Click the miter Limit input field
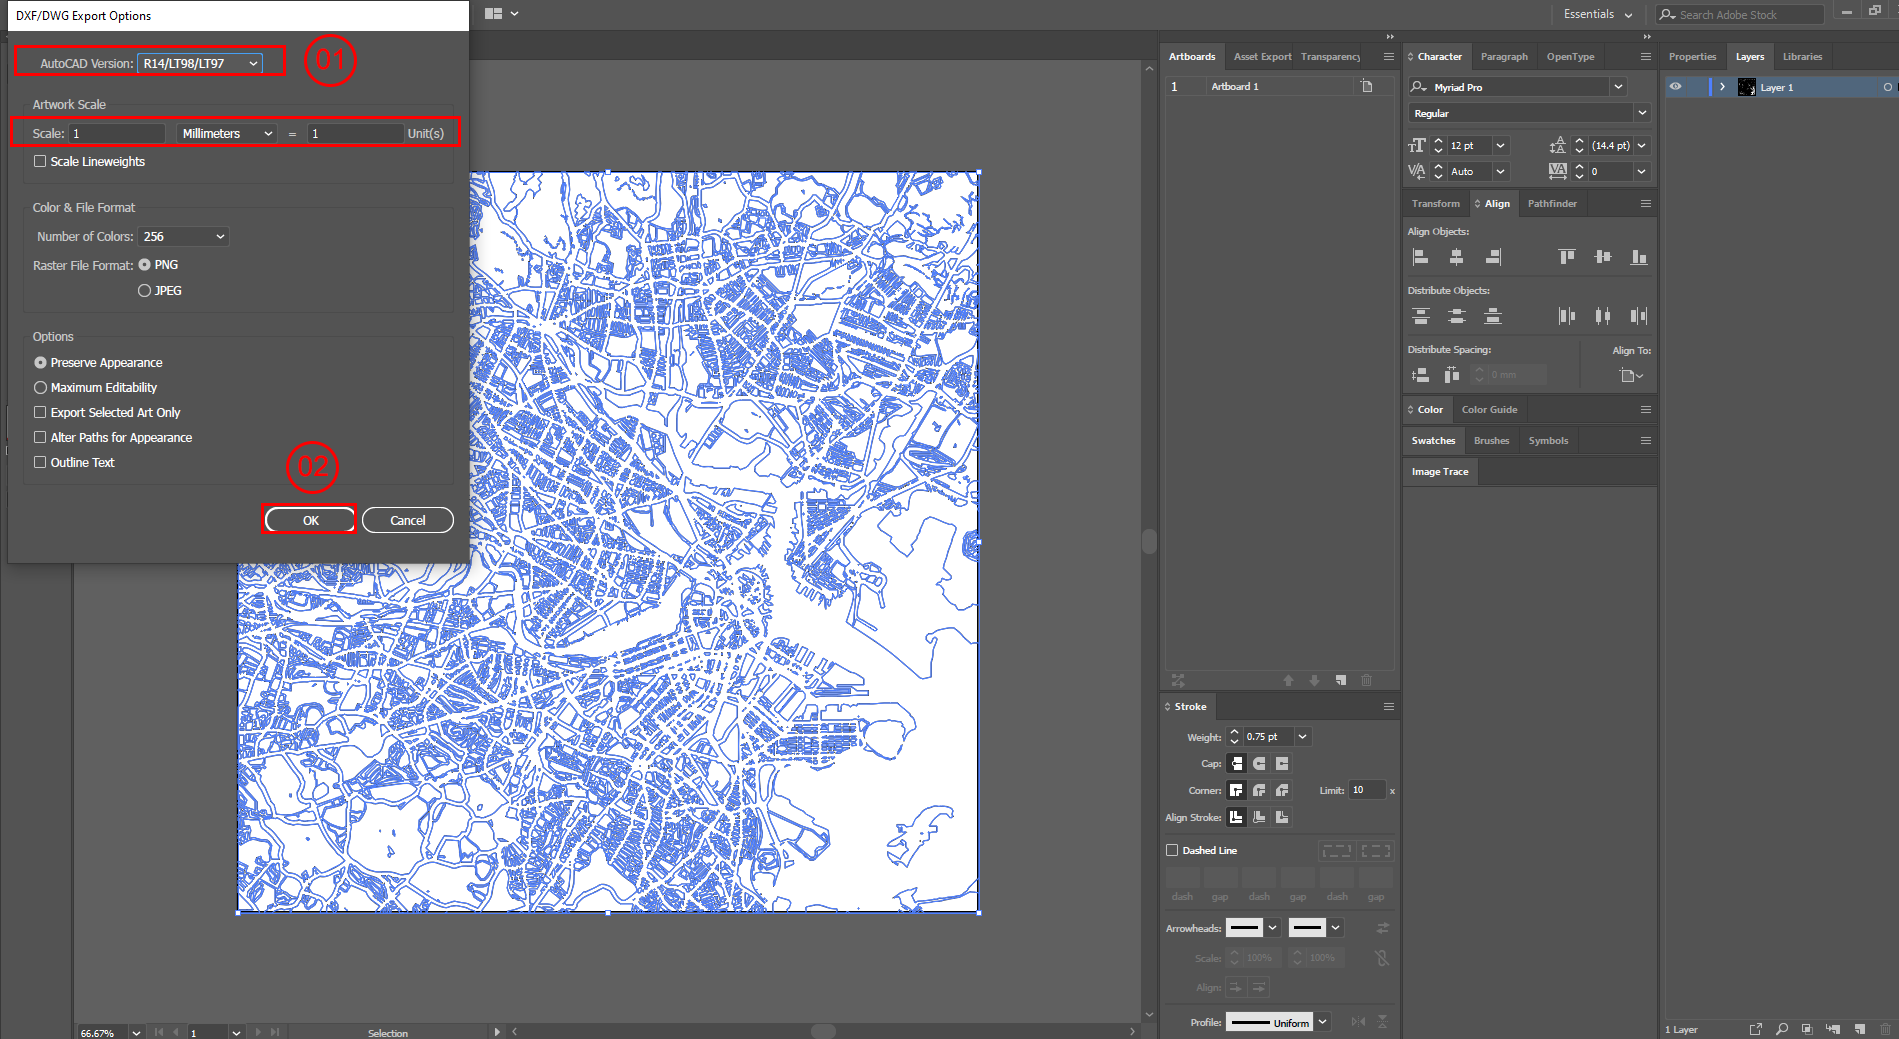Viewport: 1899px width, 1039px height. 1367,789
